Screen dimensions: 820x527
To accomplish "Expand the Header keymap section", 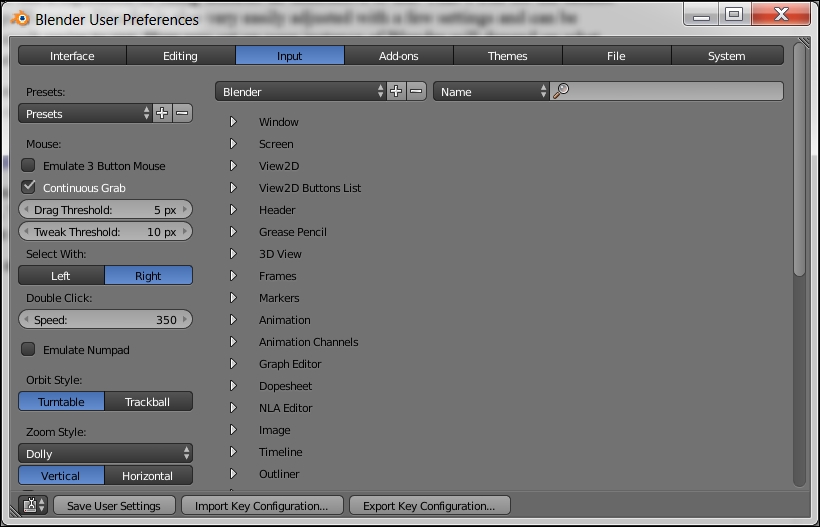I will click(233, 209).
